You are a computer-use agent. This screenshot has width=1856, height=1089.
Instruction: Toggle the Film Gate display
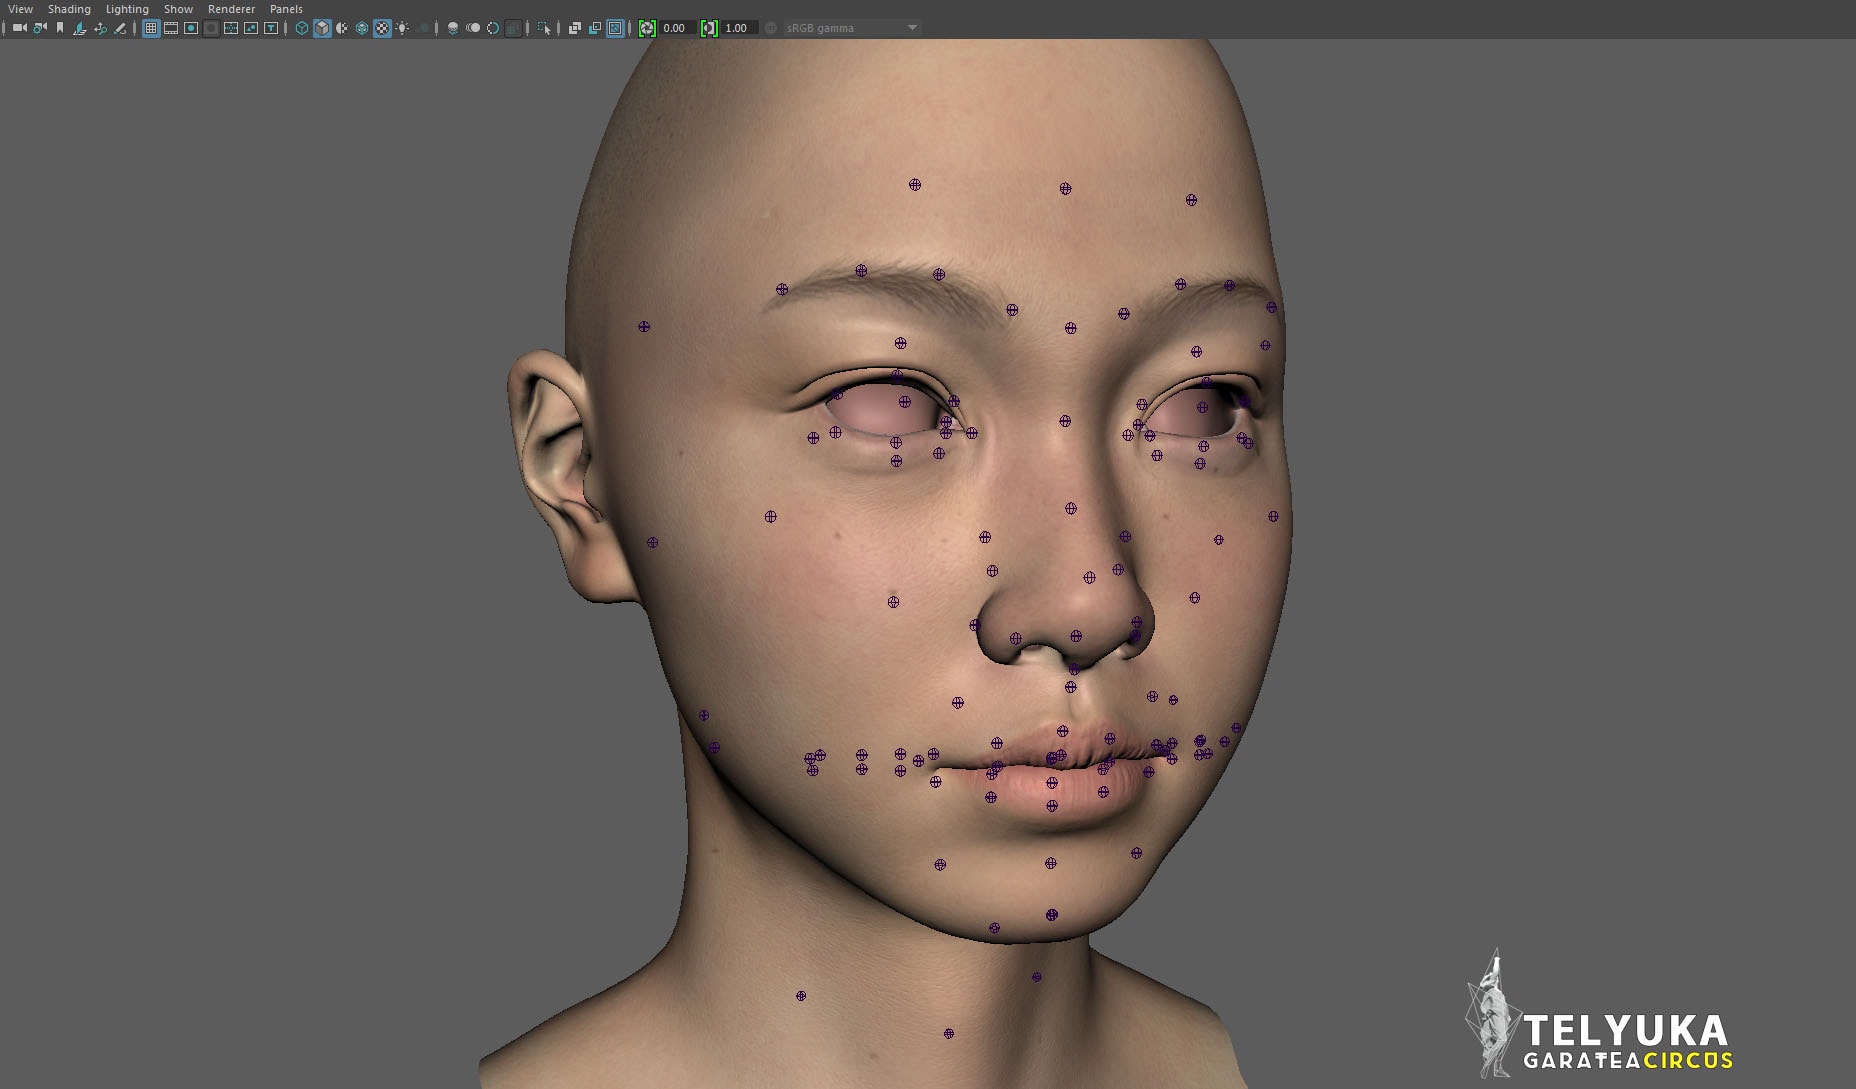[171, 28]
